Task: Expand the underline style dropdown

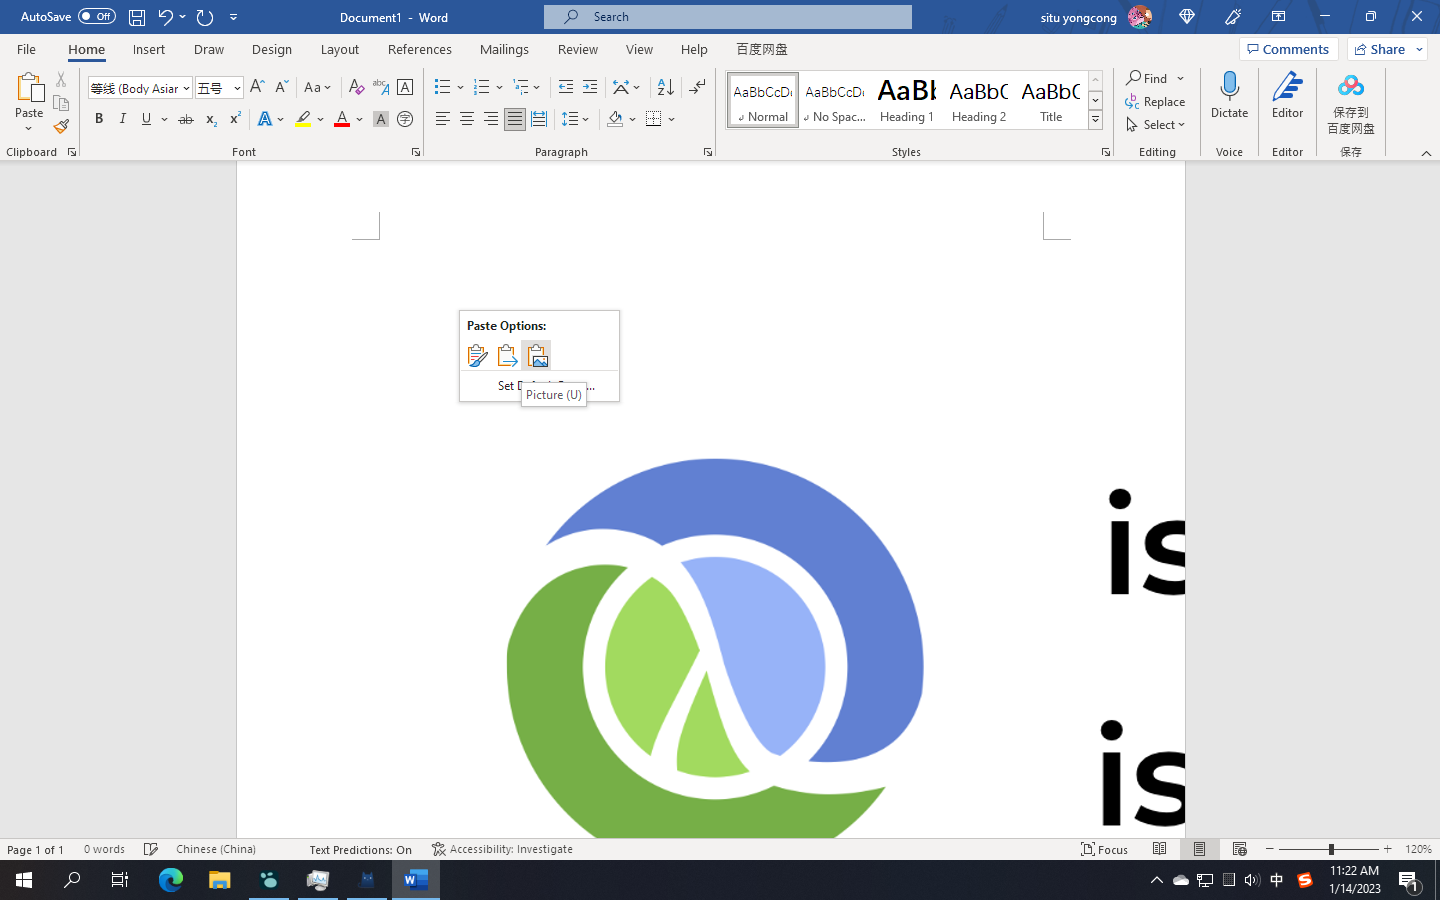Action: (x=163, y=119)
